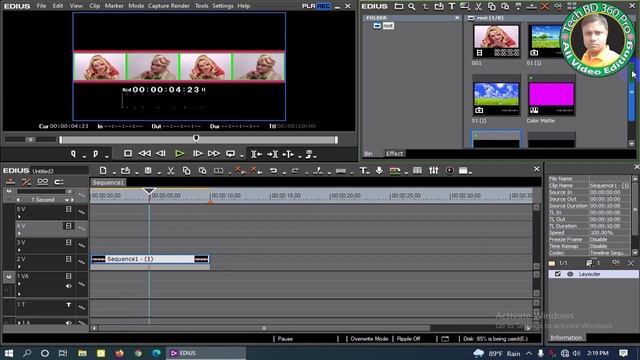Viewport: 640px width, 360px height.
Task: Step back one frame
Action: click(161, 153)
